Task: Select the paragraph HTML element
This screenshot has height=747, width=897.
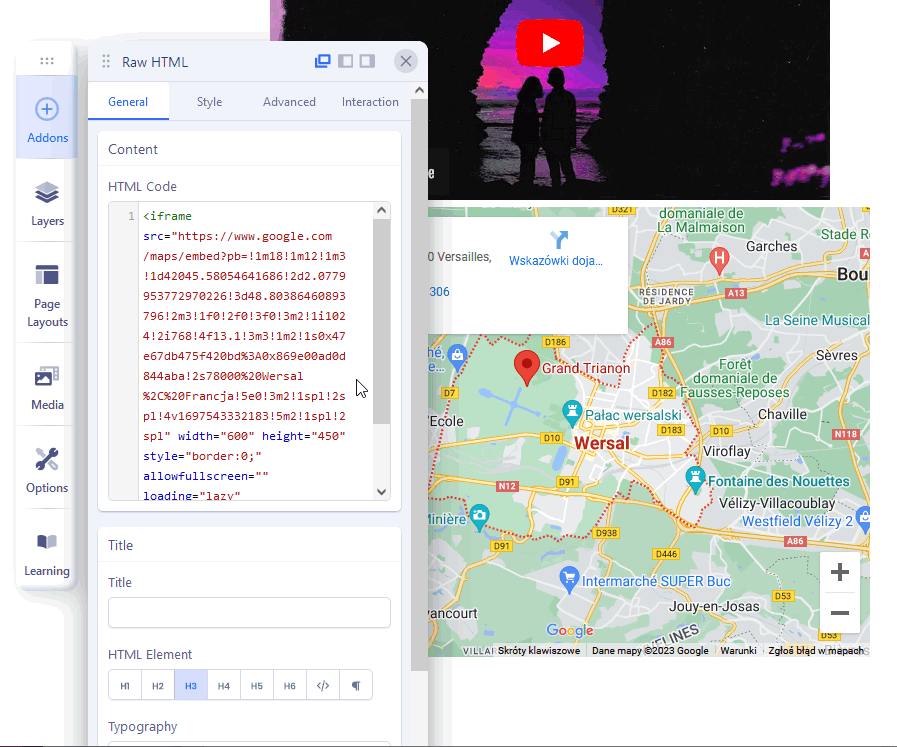Action: pyautogui.click(x=355, y=686)
